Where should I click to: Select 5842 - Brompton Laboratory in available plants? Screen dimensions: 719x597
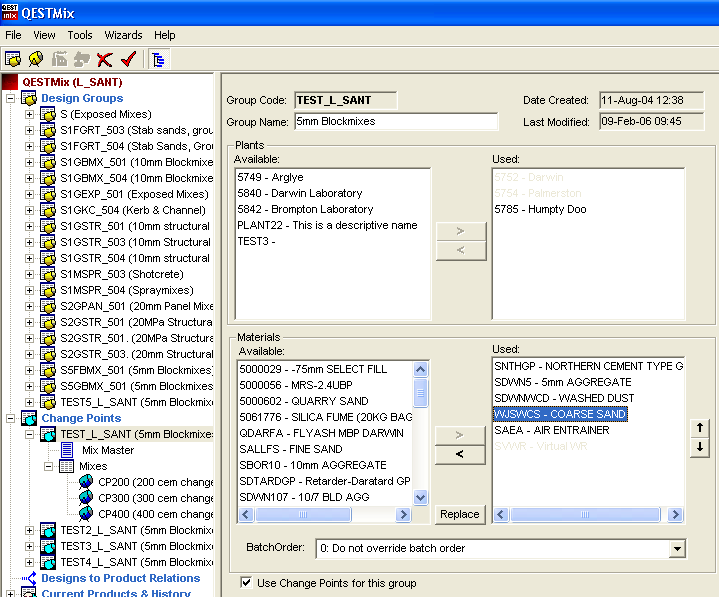pos(305,209)
